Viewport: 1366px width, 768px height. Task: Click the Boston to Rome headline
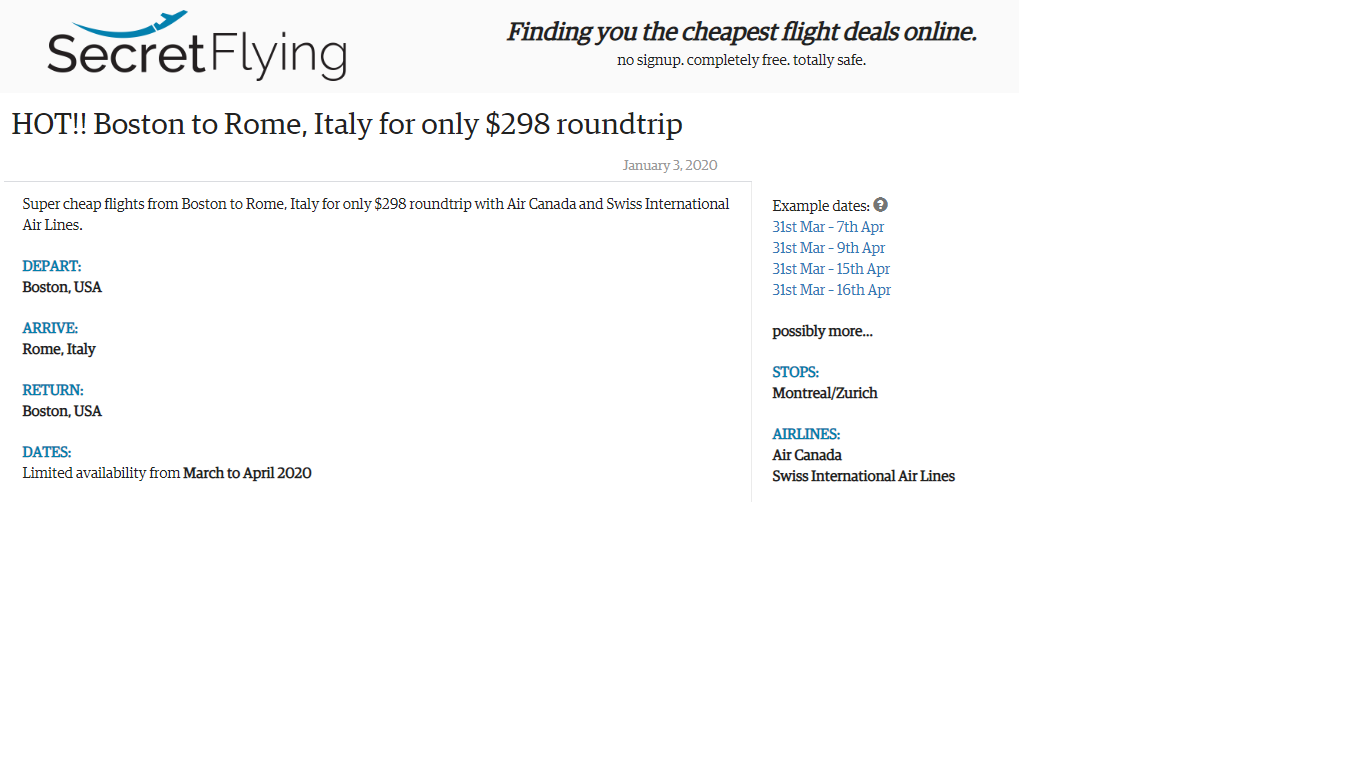tap(347, 124)
